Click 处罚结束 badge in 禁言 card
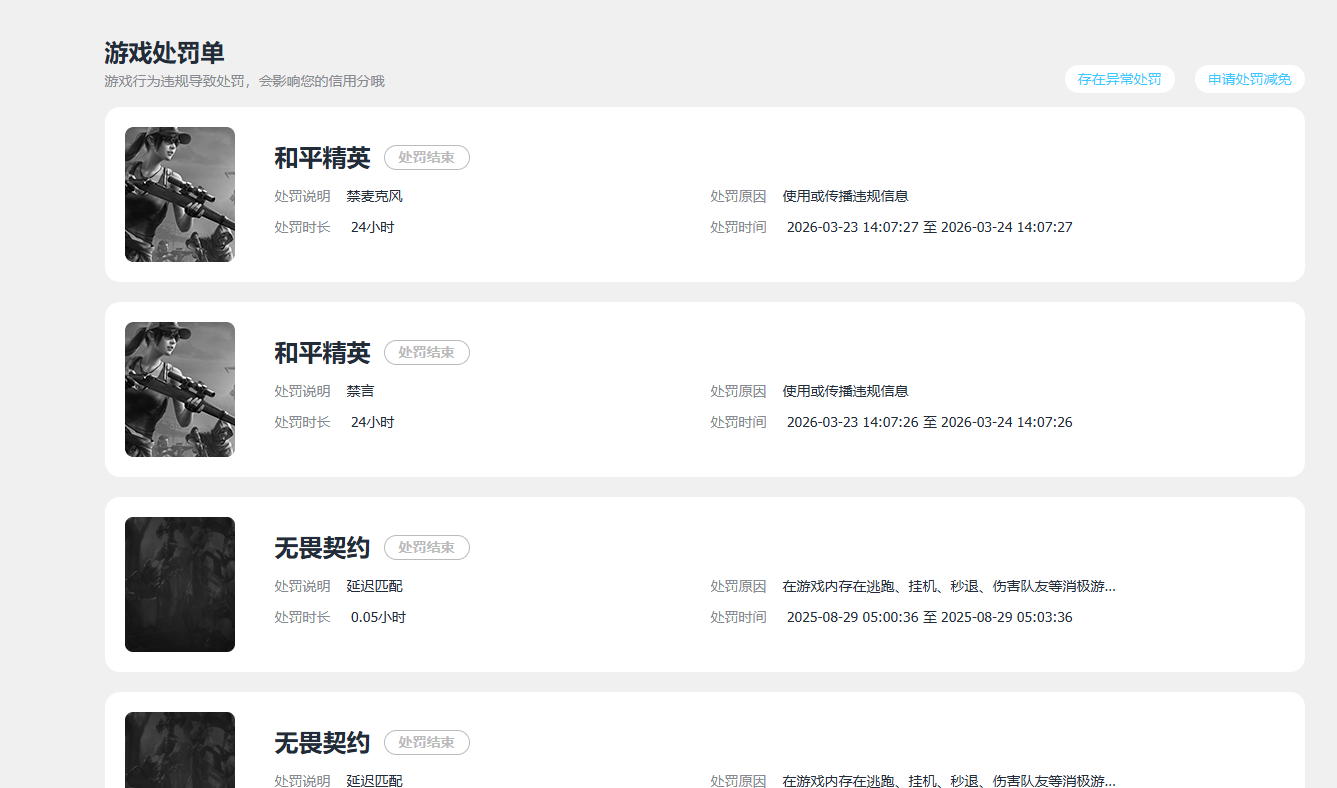Screen dimensions: 1337x788 [x=427, y=353]
